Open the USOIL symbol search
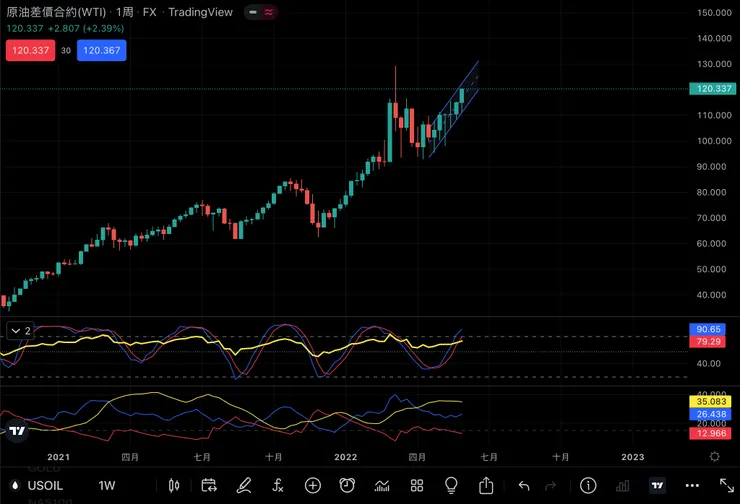Screen dimensions: 740x504 45,485
